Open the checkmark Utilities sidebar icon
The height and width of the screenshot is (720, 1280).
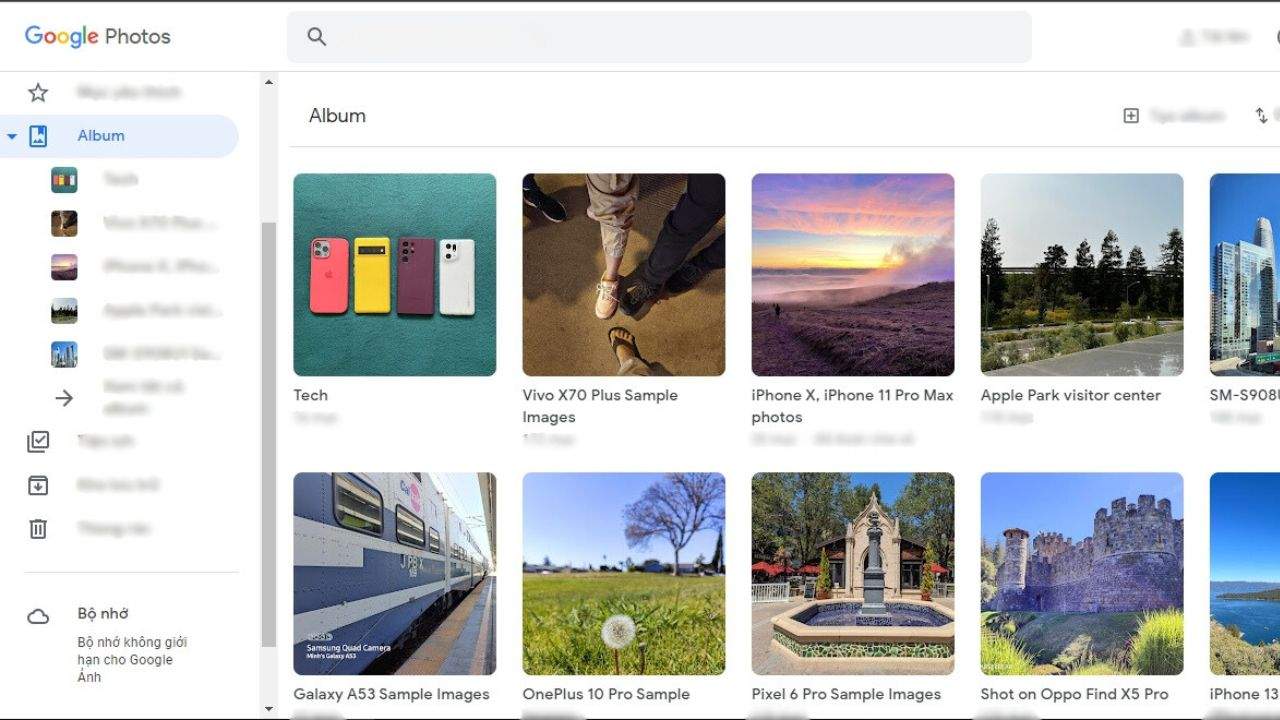pos(38,441)
